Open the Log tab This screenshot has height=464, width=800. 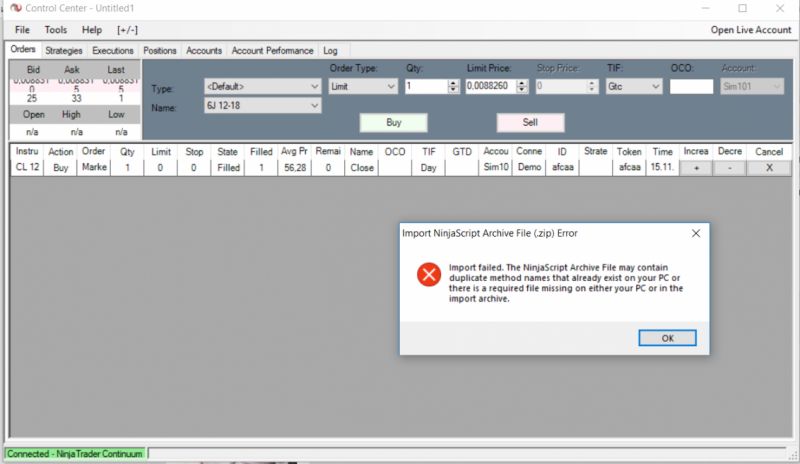point(330,51)
